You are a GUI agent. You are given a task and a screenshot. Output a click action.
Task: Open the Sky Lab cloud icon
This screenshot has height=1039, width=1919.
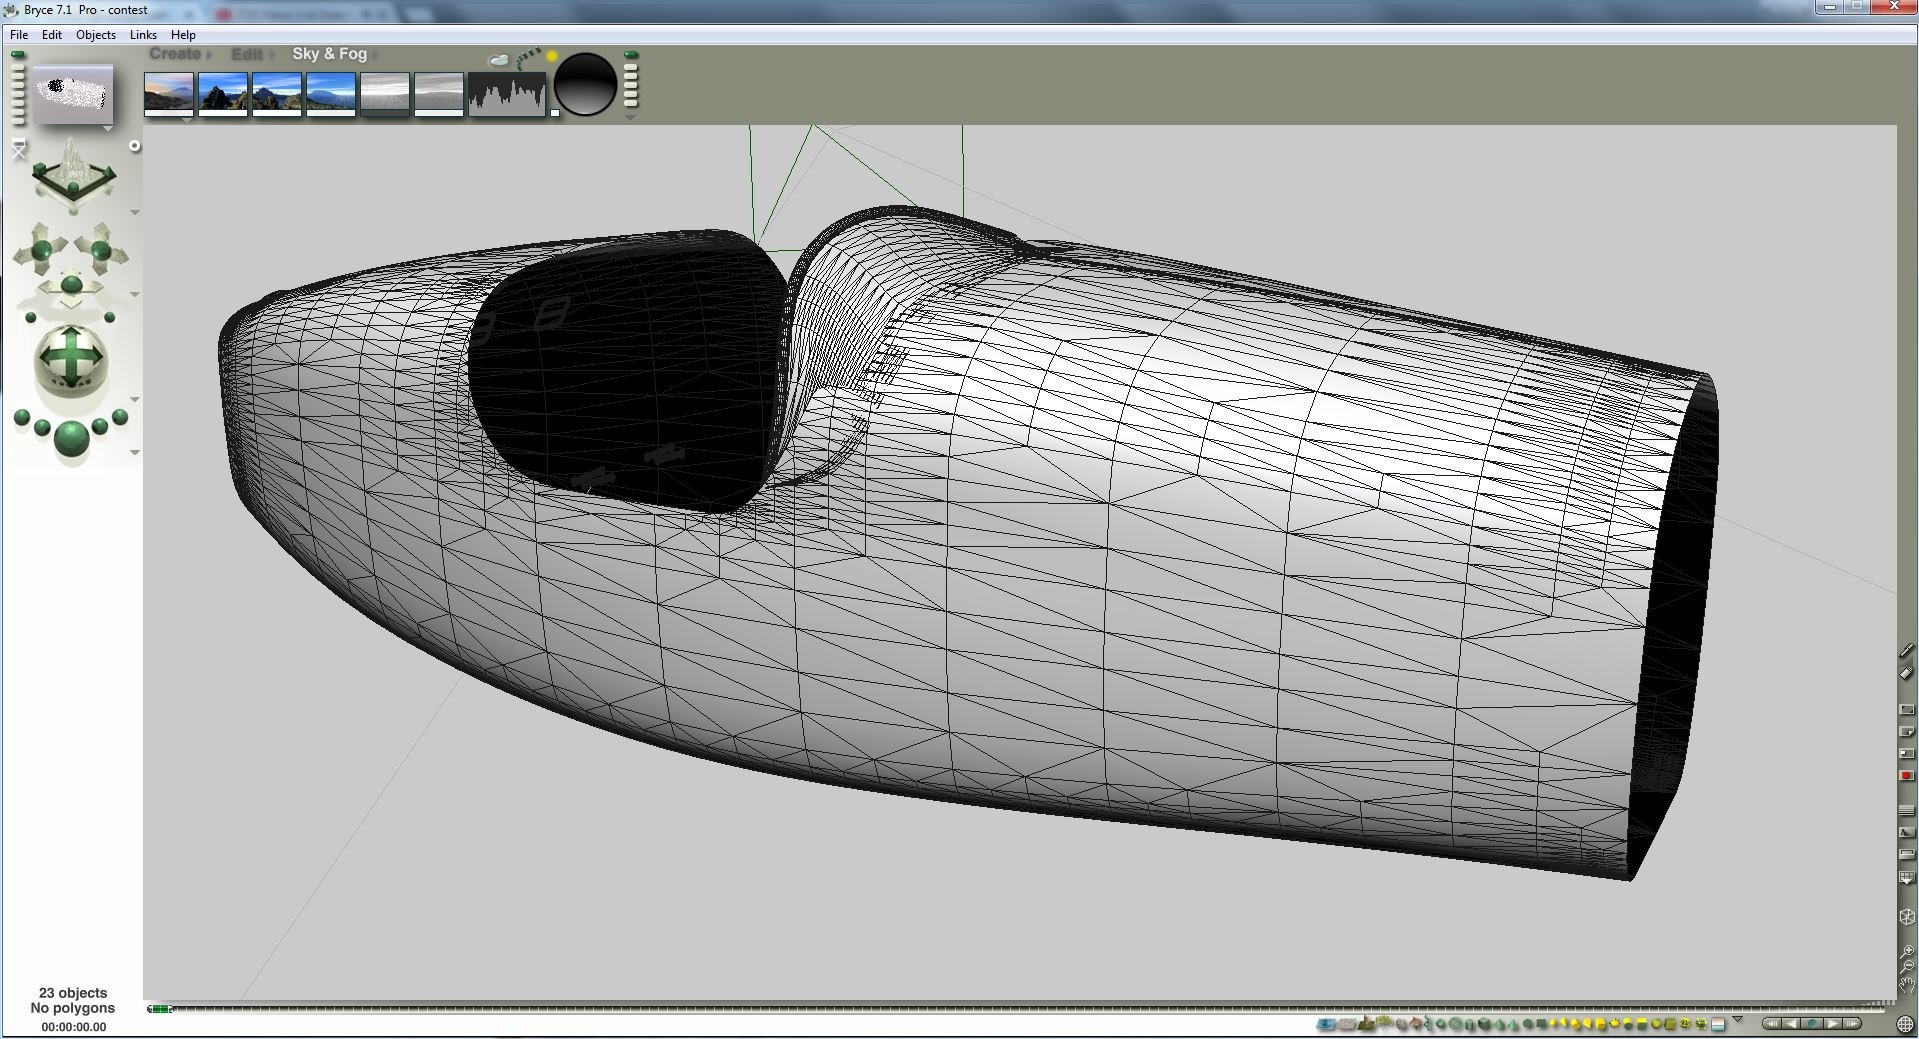pyautogui.click(x=497, y=61)
